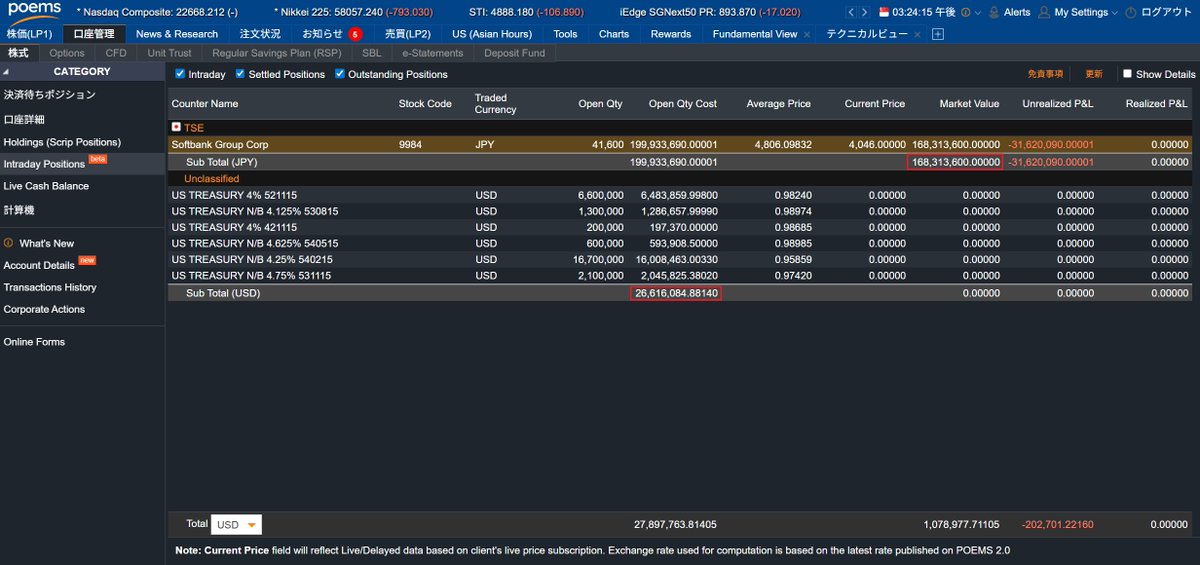Uncheck the Intraday checkbox
Viewport: 1200px width, 565px height.
point(180,74)
